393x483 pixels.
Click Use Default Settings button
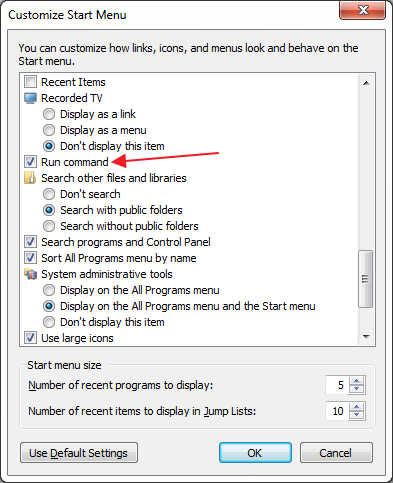coord(79,453)
